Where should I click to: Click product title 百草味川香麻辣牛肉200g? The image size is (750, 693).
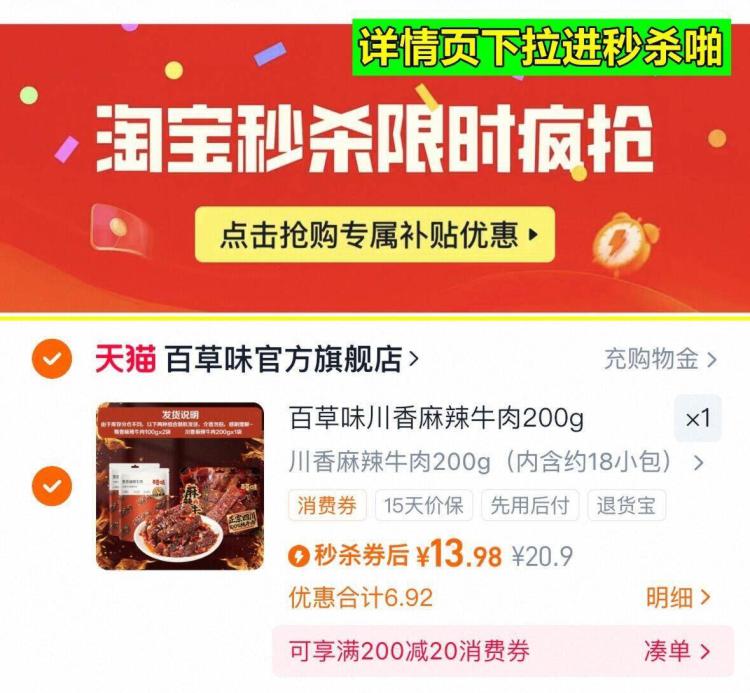(x=436, y=418)
